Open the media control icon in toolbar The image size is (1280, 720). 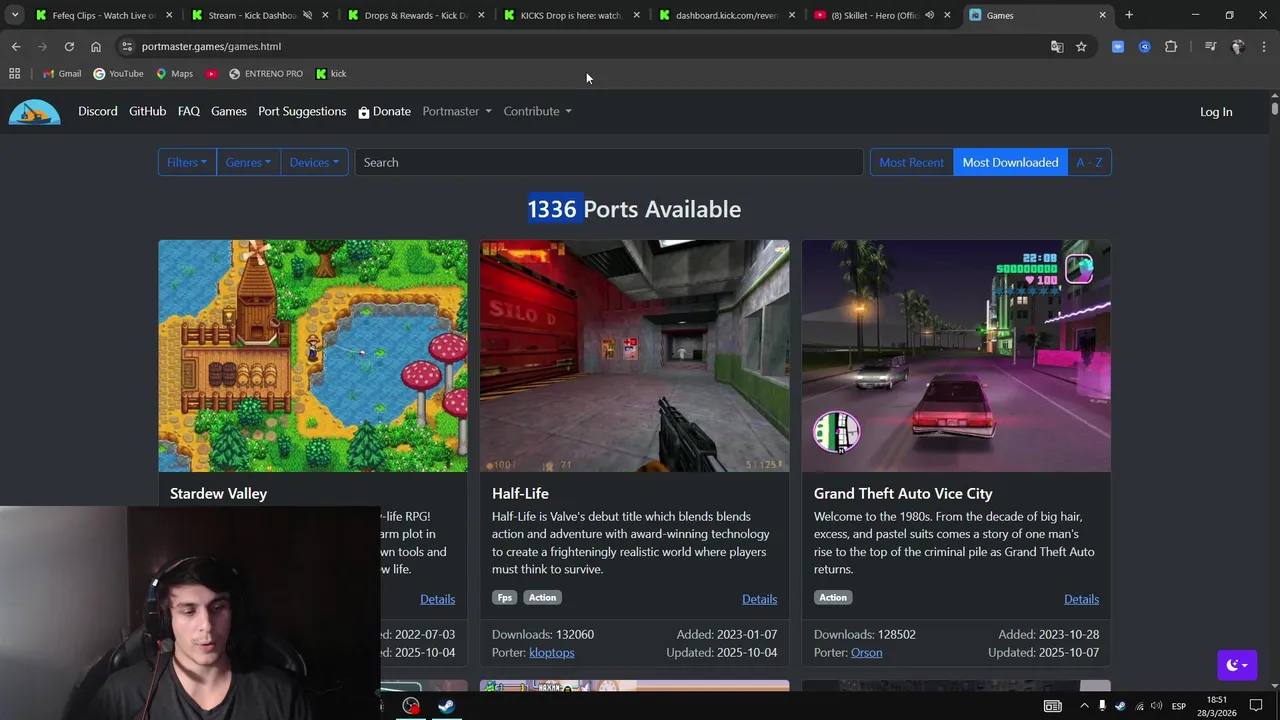(x=1210, y=46)
